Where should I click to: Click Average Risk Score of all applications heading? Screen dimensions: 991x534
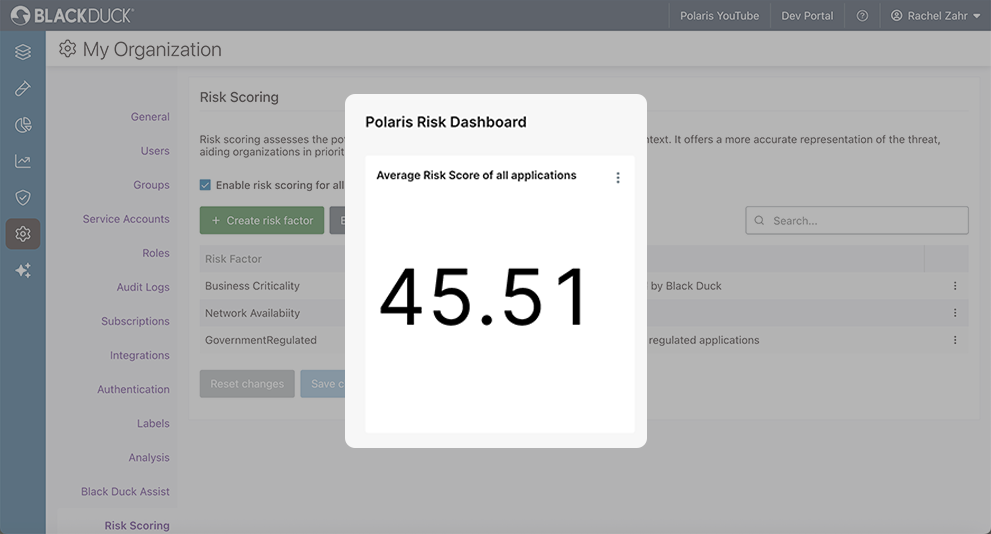(x=476, y=175)
